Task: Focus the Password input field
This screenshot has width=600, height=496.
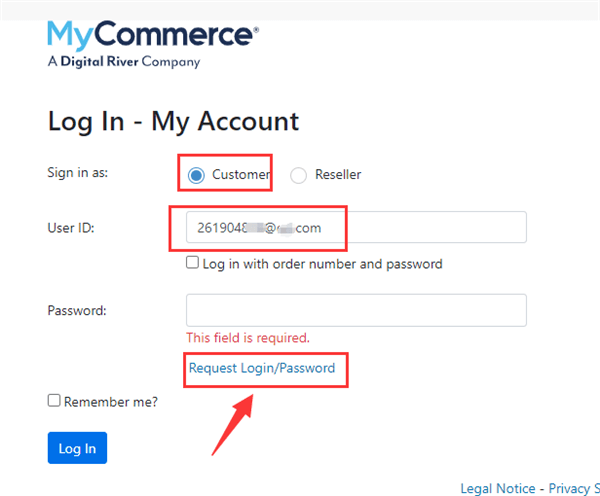Action: [356, 310]
